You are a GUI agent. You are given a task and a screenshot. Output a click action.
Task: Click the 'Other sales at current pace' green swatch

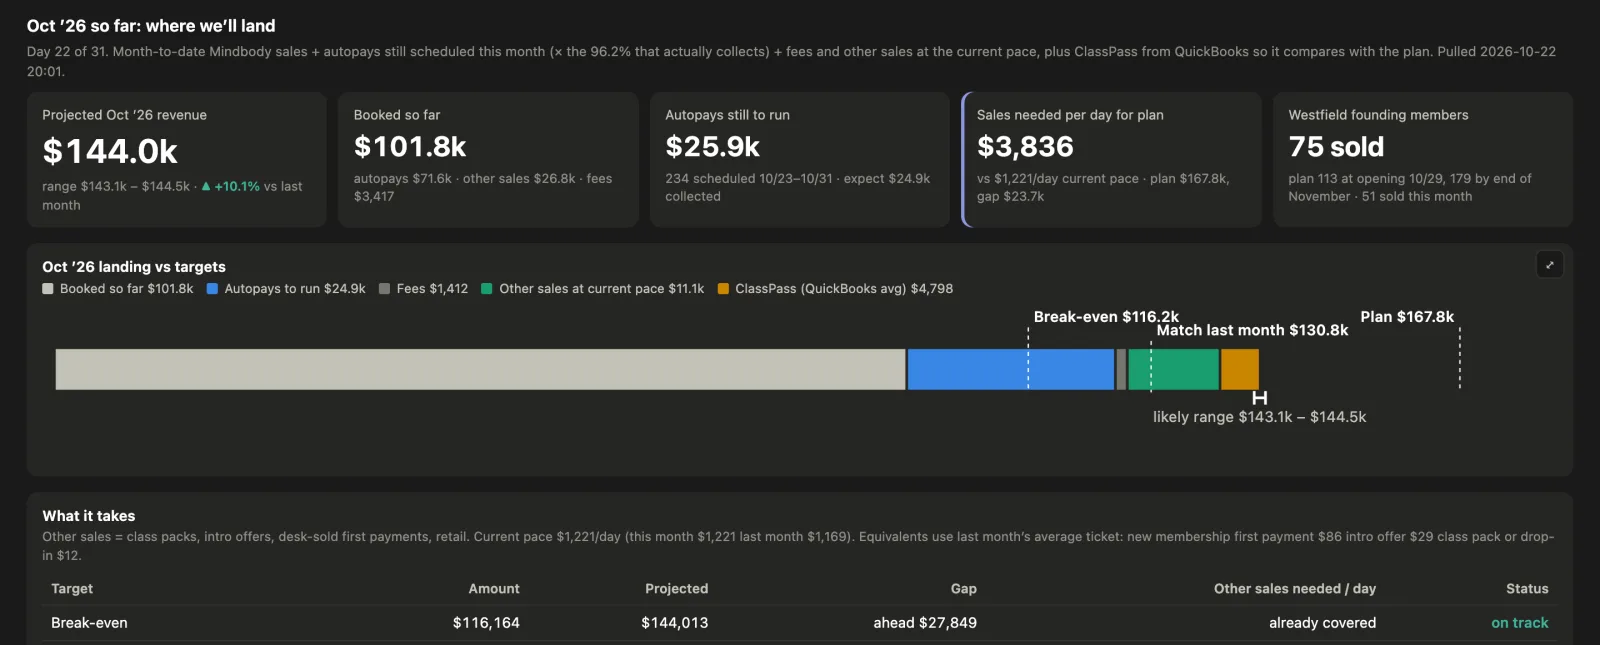tap(487, 289)
